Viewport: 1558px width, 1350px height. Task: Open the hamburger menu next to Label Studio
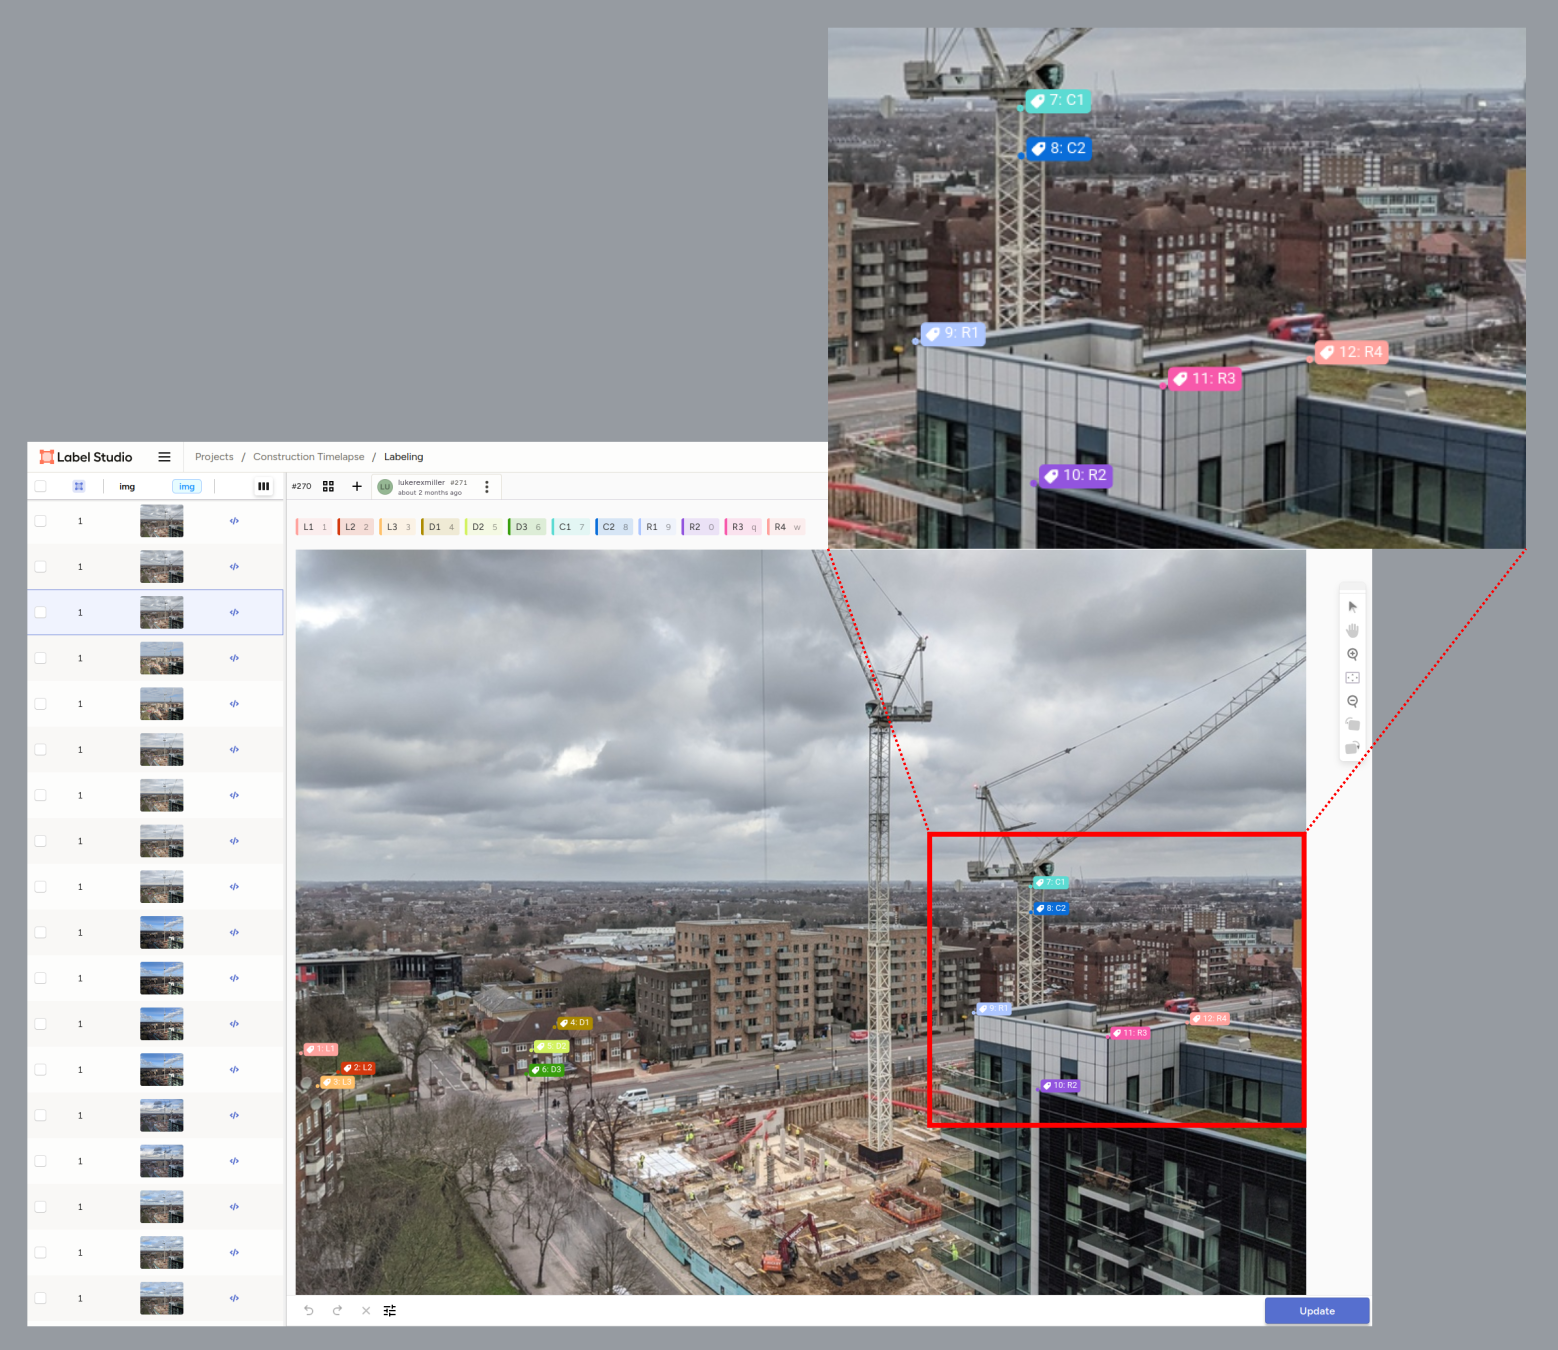(x=164, y=457)
